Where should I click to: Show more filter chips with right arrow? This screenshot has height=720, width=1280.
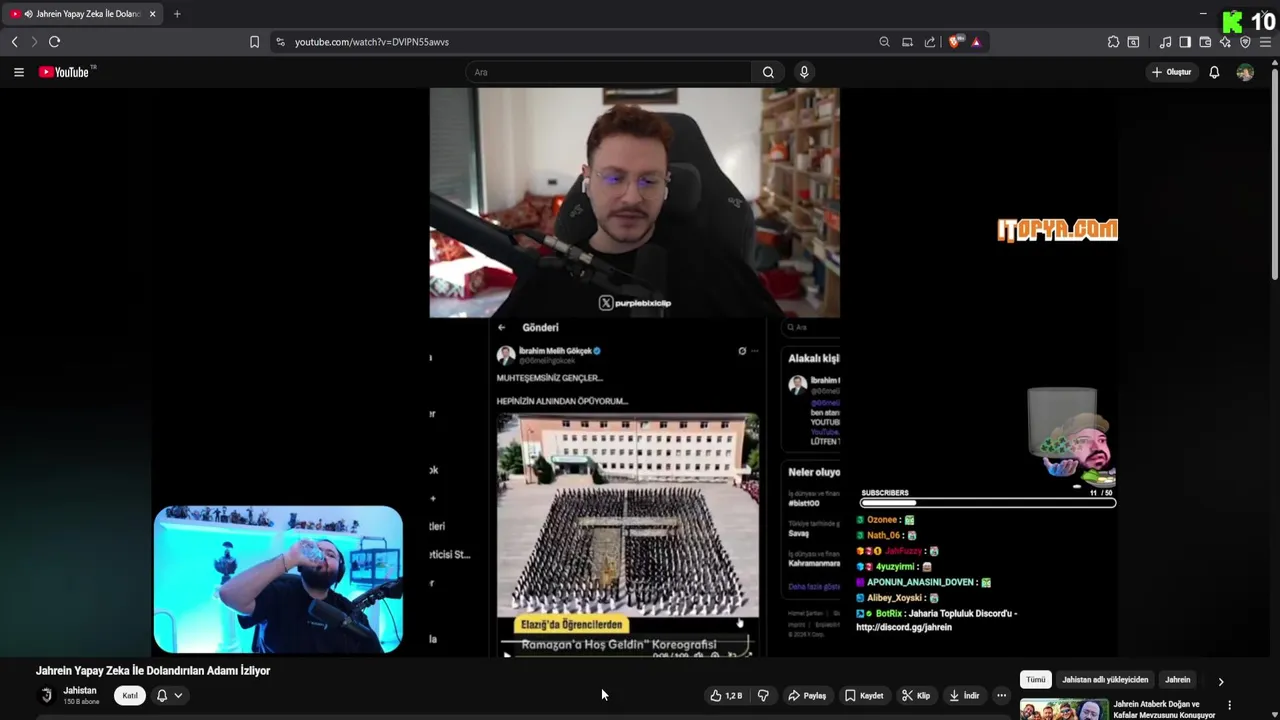tap(1220, 681)
